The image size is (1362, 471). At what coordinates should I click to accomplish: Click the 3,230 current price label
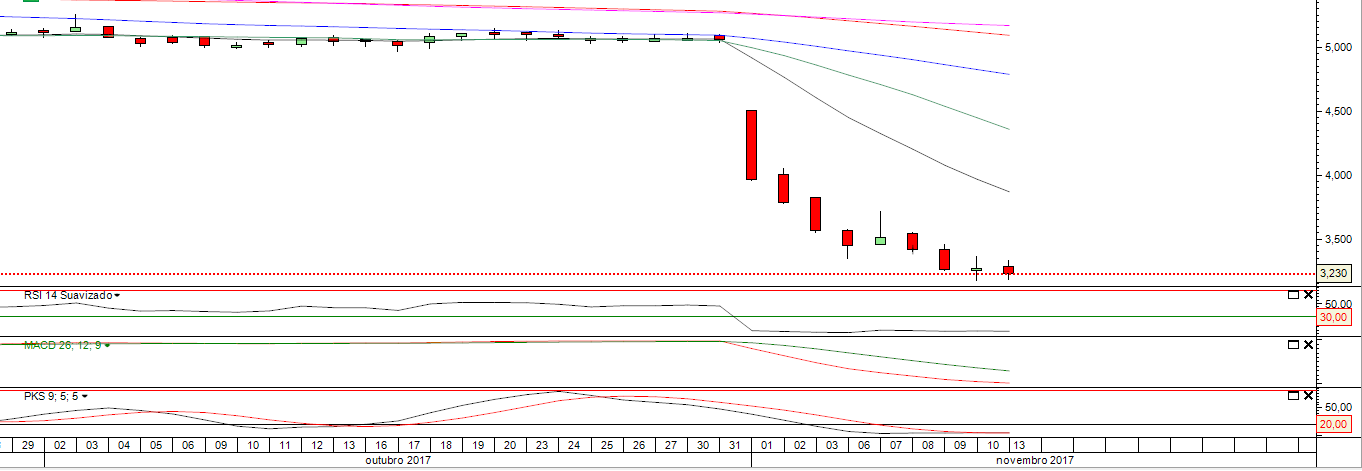pyautogui.click(x=1334, y=273)
